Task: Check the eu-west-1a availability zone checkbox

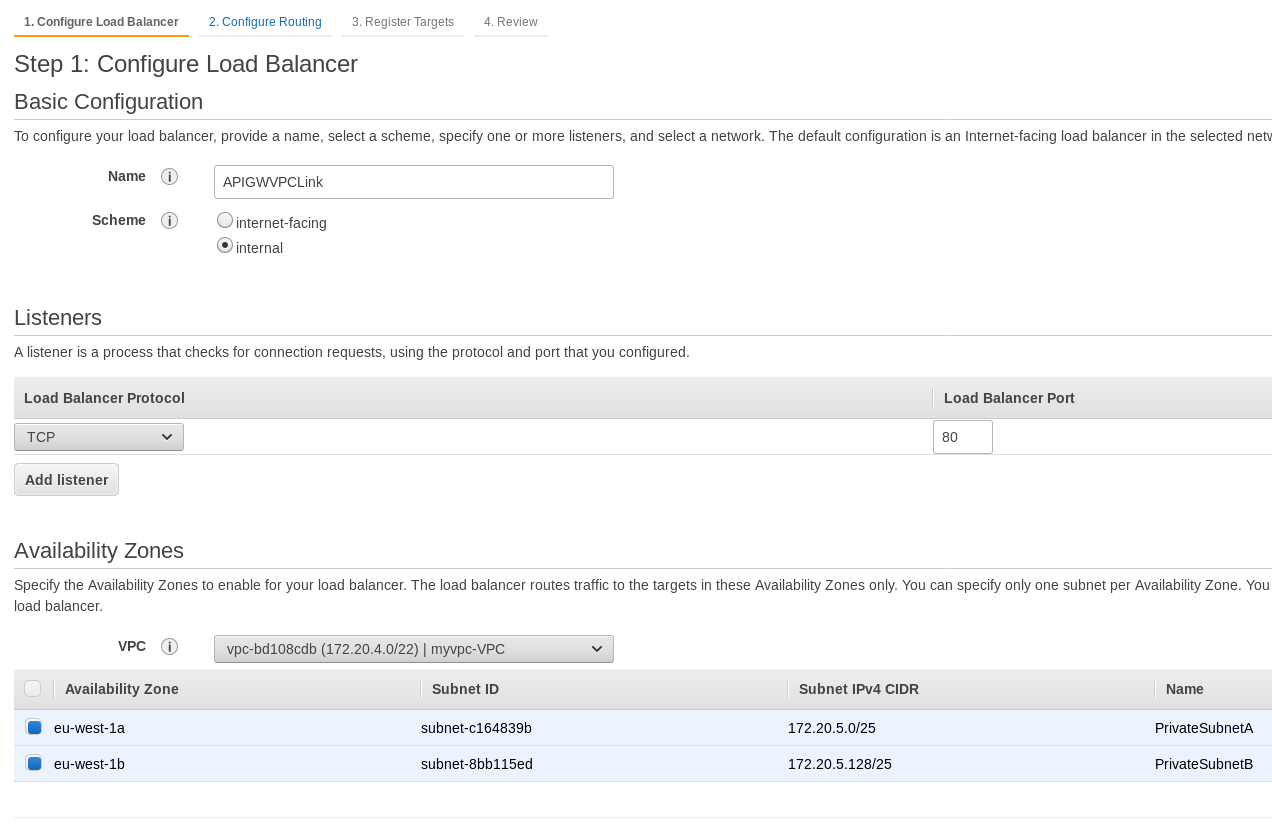Action: (x=33, y=727)
